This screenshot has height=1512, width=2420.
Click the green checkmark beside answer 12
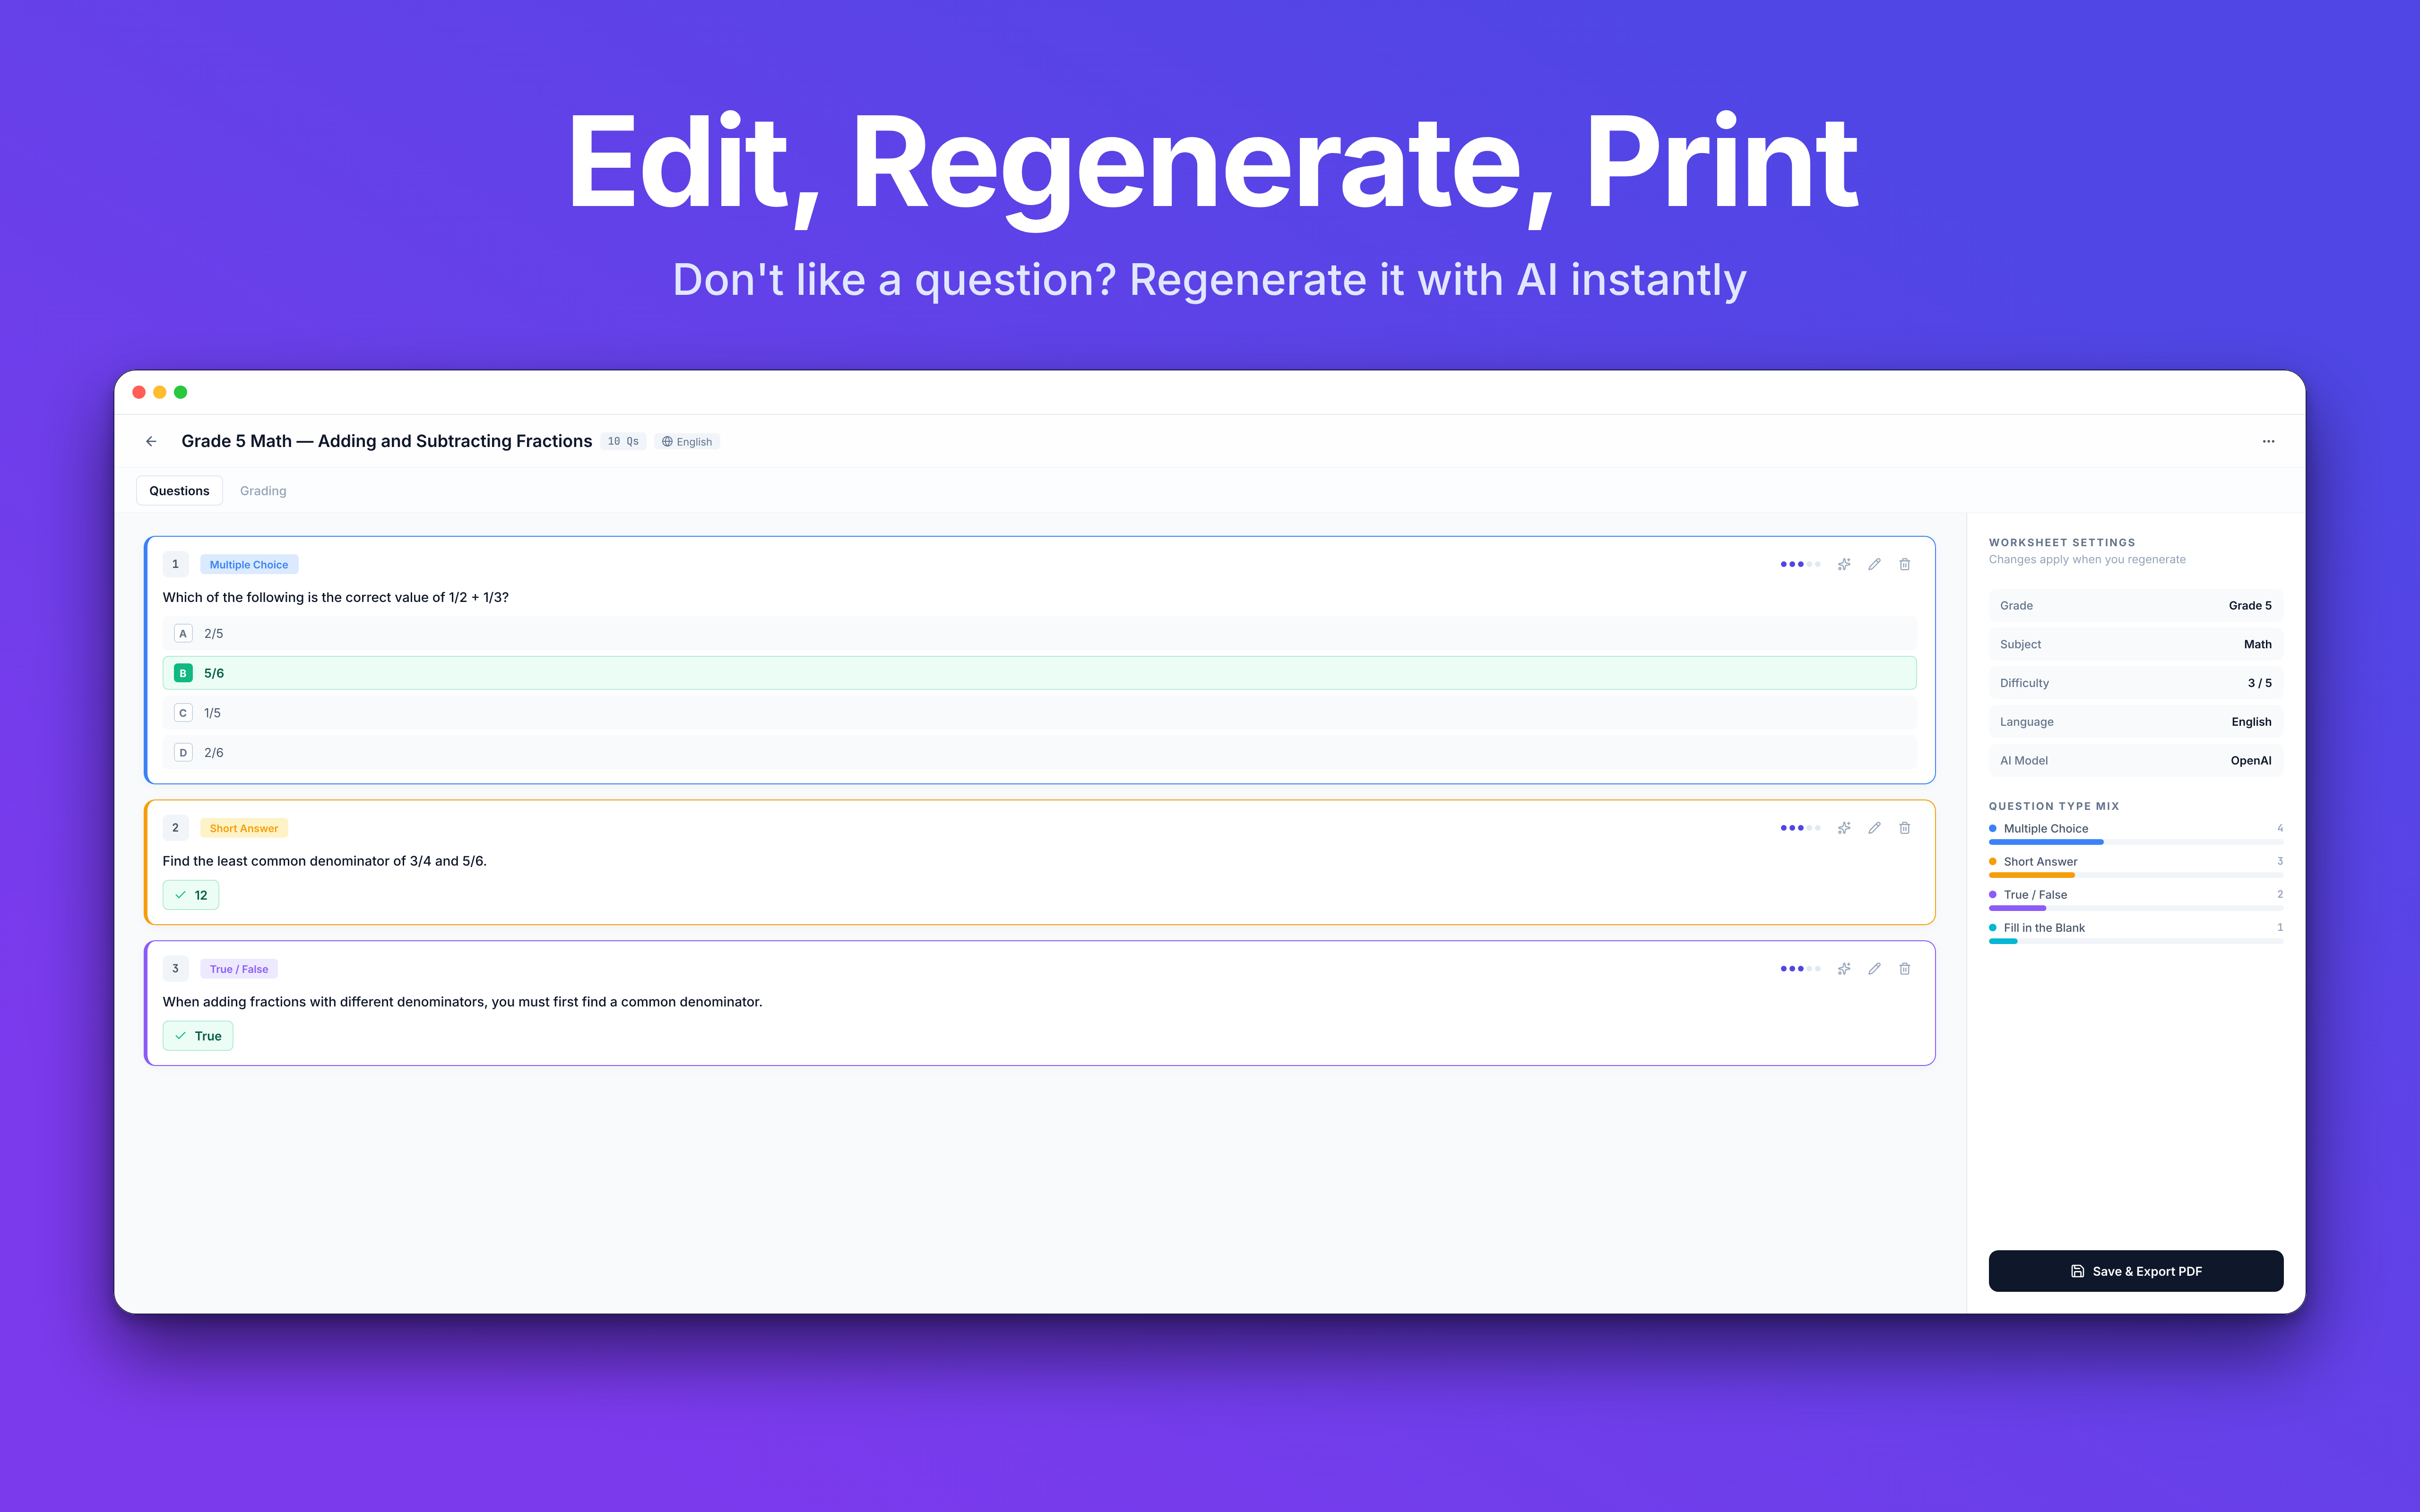180,895
